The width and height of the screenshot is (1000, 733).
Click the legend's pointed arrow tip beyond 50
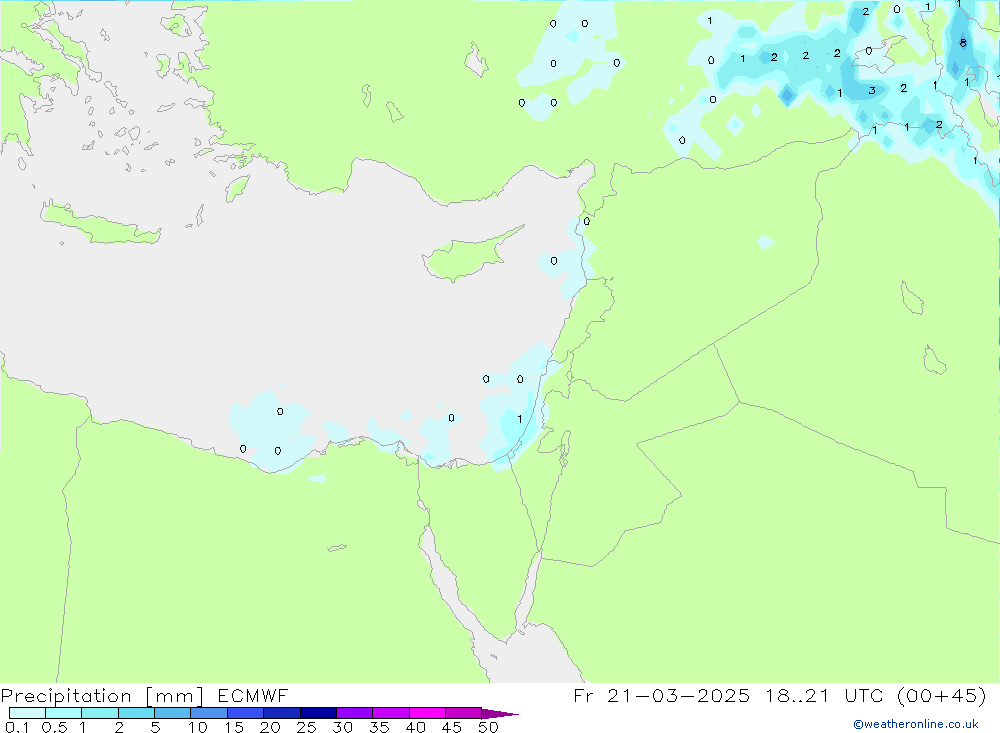pos(501,713)
